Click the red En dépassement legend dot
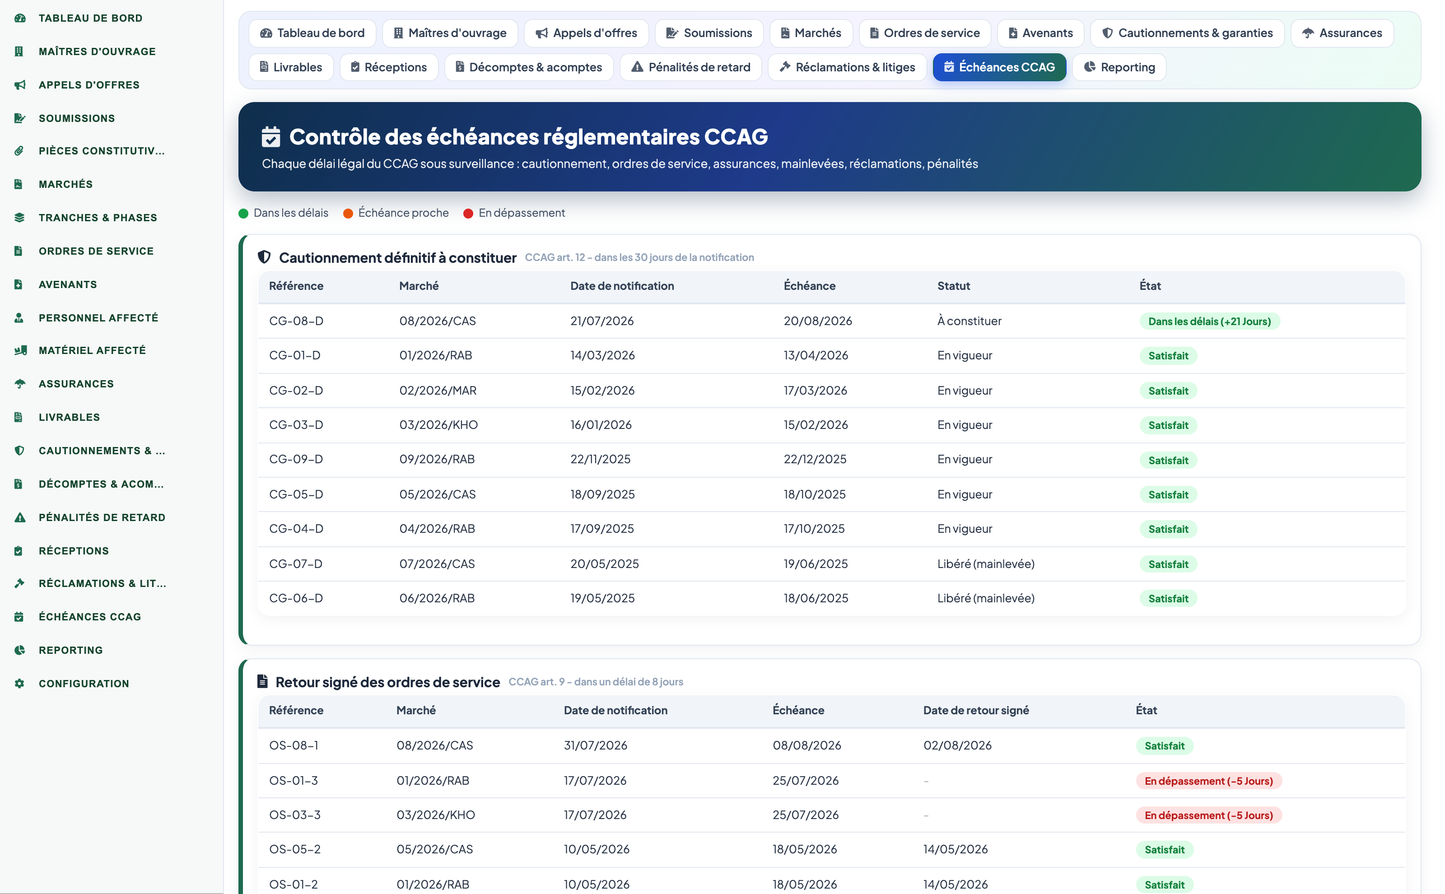The width and height of the screenshot is (1445, 894). (468, 213)
